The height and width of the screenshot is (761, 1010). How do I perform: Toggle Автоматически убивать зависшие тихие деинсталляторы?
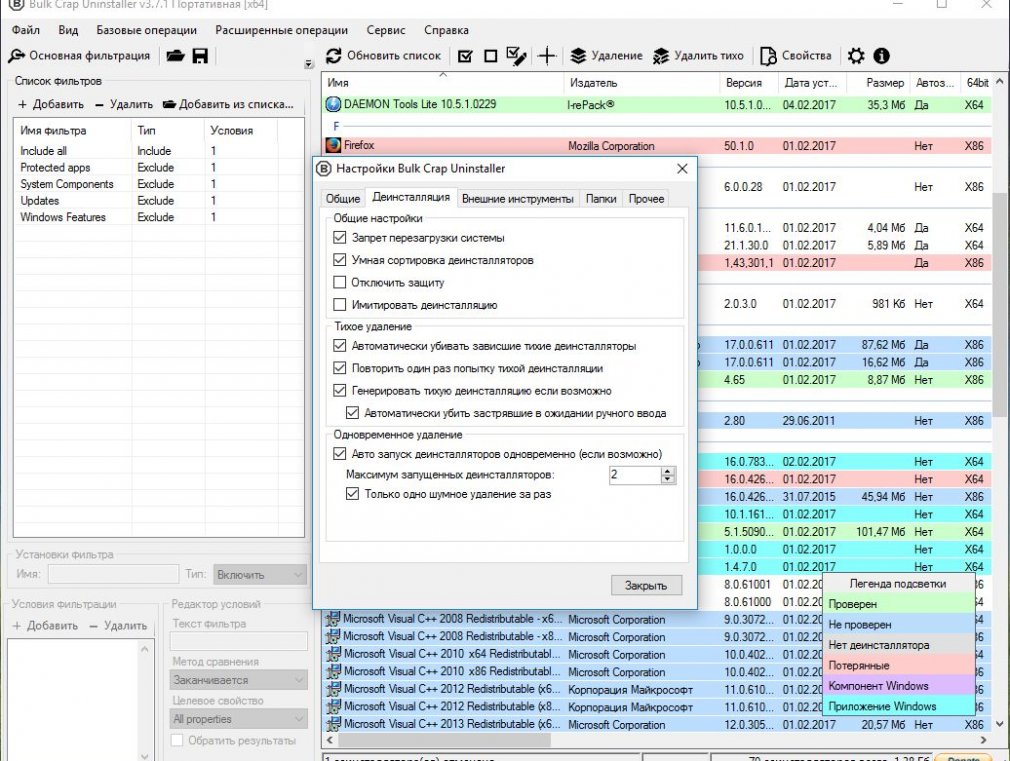pyautogui.click(x=339, y=346)
